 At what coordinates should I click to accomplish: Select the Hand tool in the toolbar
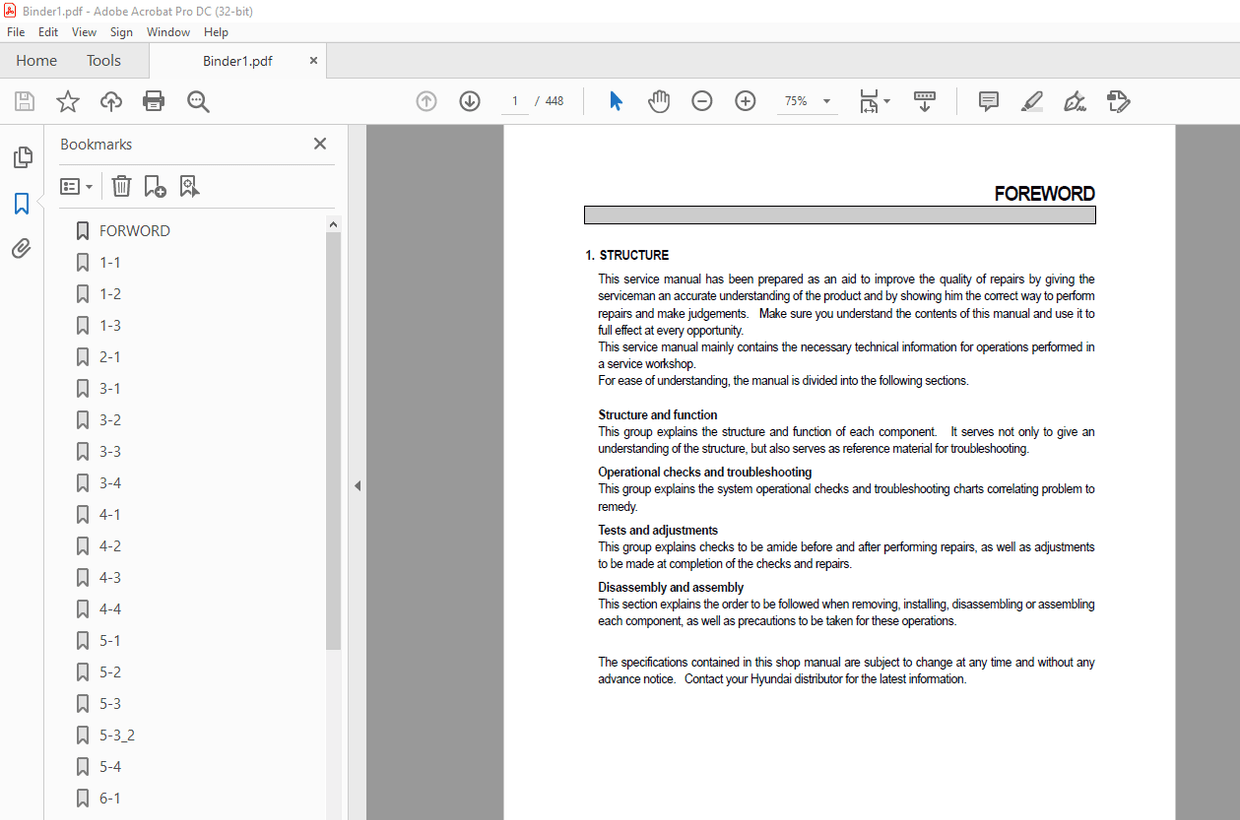659,100
